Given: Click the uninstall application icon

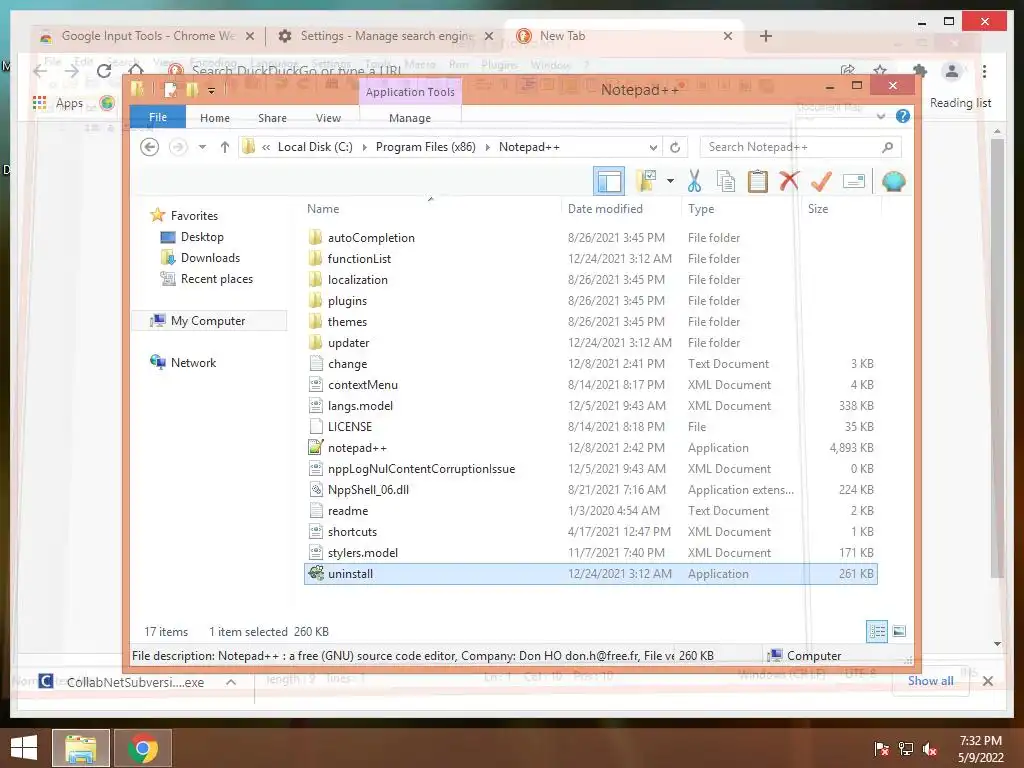Looking at the screenshot, I should (316, 573).
